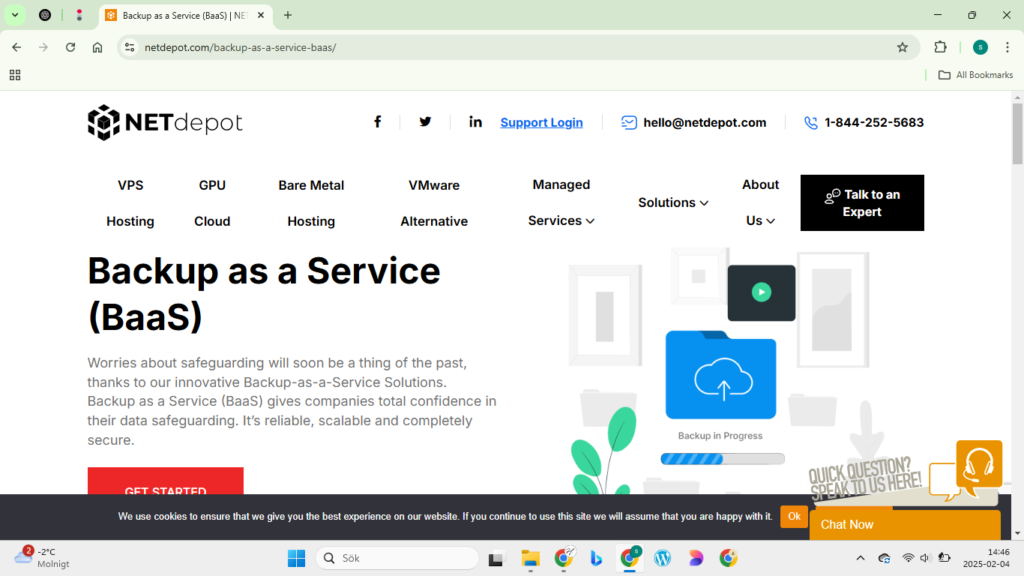Screen dimensions: 1024x576
Task: Reload the page
Action: 71,47
